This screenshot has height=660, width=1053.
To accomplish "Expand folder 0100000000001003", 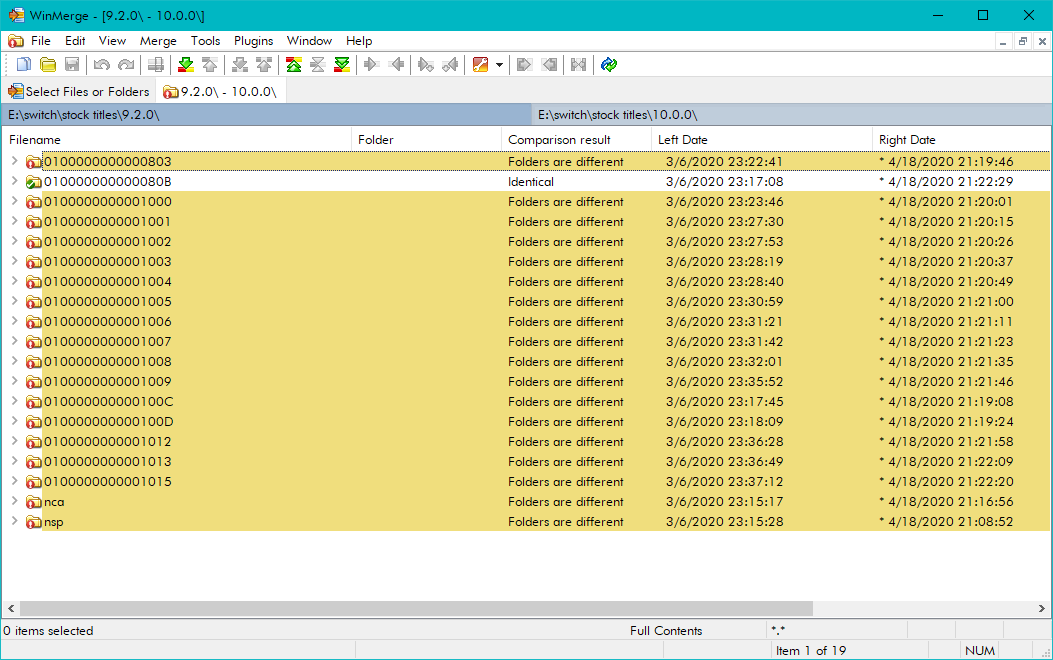I will tap(14, 261).
